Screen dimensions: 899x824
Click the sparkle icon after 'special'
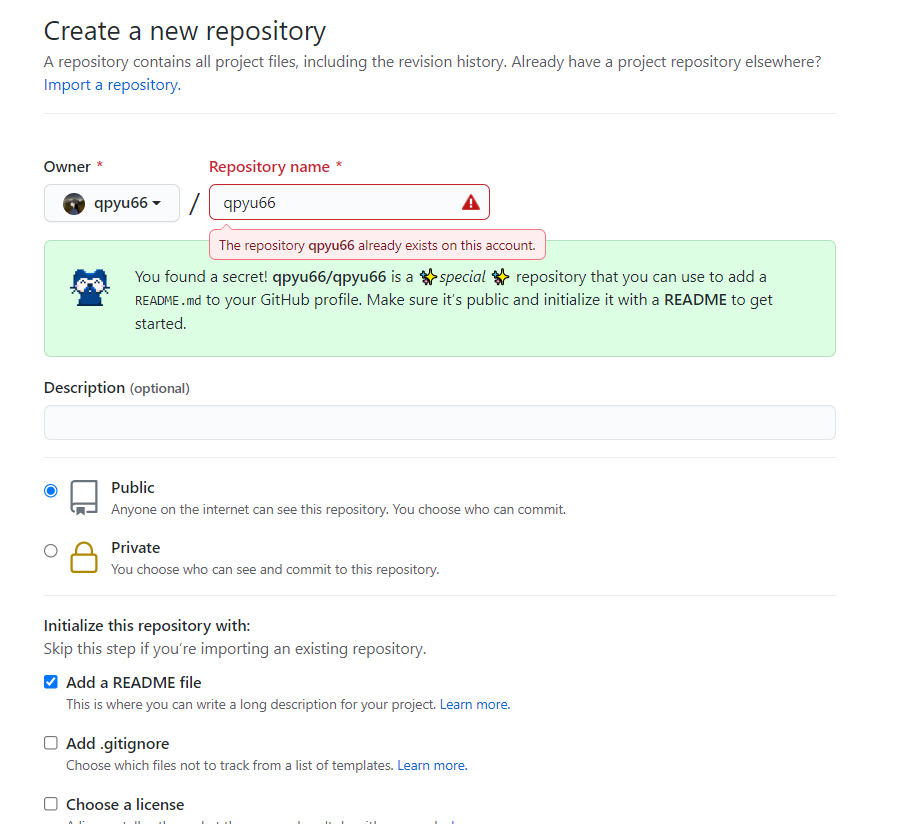click(501, 277)
